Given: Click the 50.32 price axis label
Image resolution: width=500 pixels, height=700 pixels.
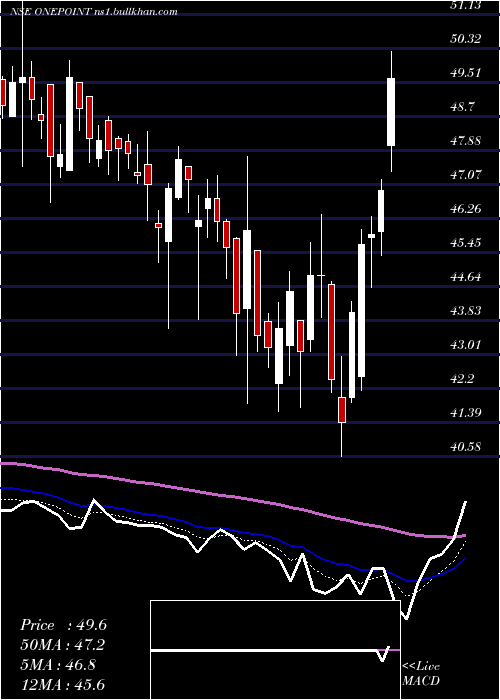Looking at the screenshot, I should 466,39.
